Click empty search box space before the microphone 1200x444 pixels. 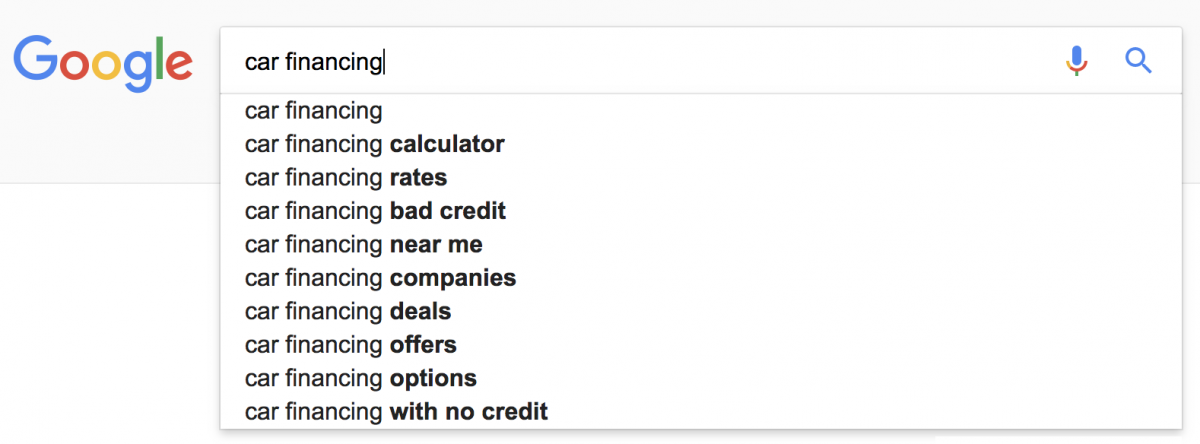[x=720, y=62]
